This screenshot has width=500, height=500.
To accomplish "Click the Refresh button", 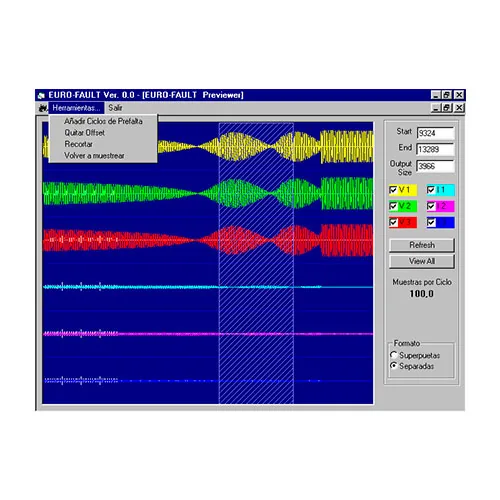I will tap(422, 245).
